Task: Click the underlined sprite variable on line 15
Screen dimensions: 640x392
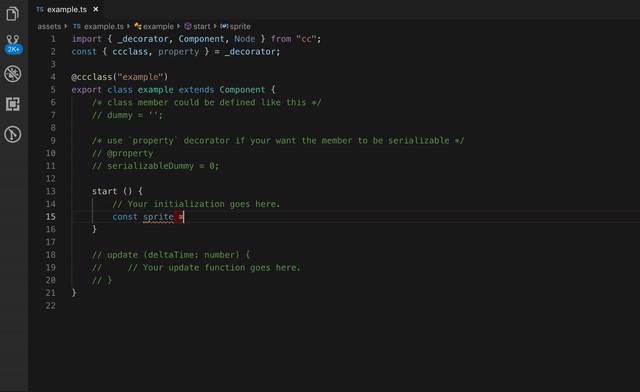Action: pos(158,217)
